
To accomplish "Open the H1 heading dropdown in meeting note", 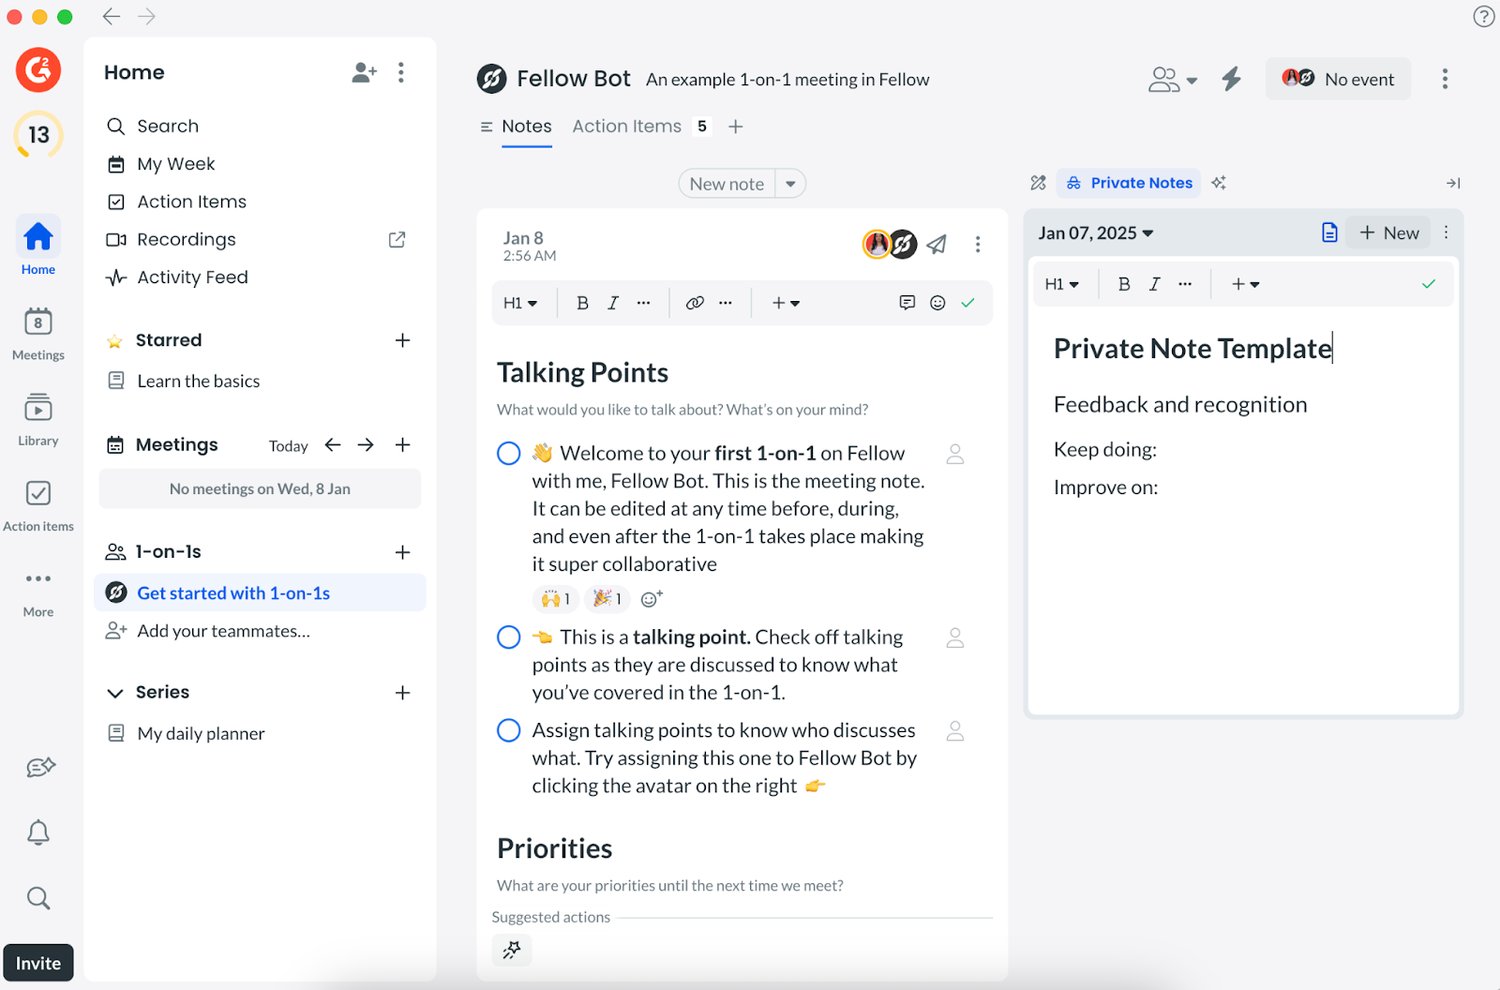I will point(520,303).
